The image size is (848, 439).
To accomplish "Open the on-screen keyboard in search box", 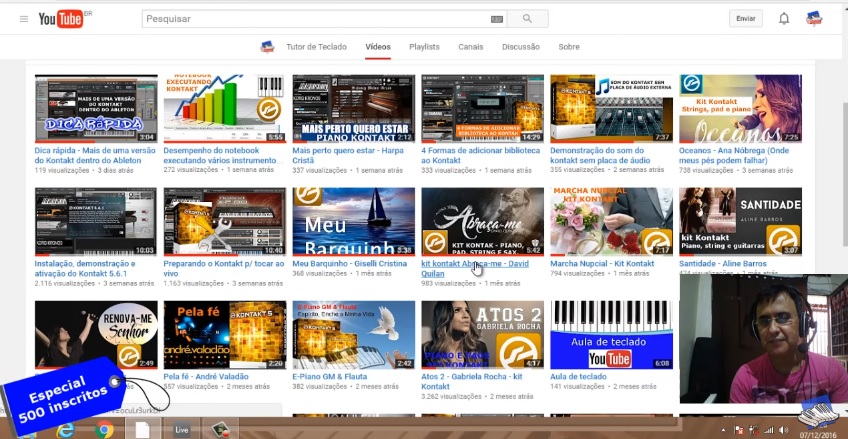I will point(496,19).
